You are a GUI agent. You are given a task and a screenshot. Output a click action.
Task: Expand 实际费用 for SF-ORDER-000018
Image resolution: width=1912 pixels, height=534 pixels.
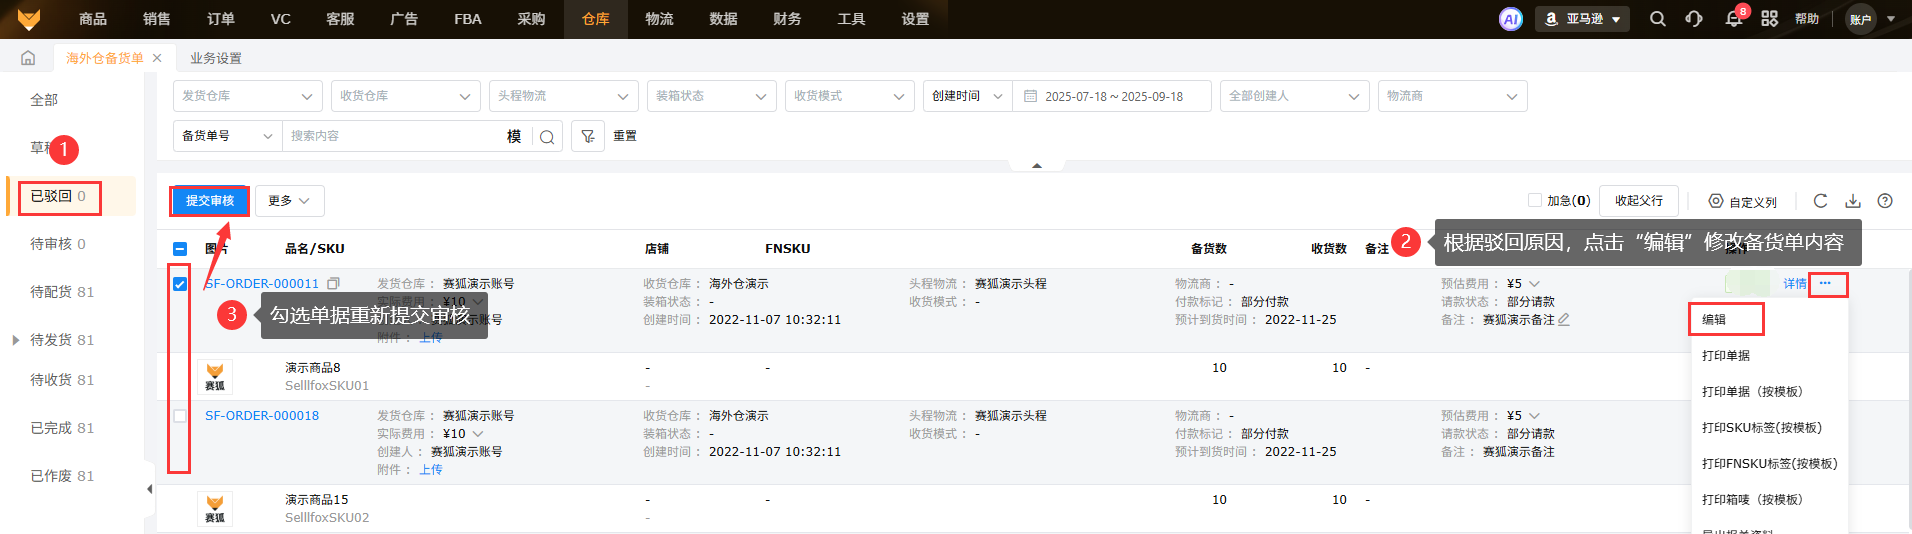478,434
